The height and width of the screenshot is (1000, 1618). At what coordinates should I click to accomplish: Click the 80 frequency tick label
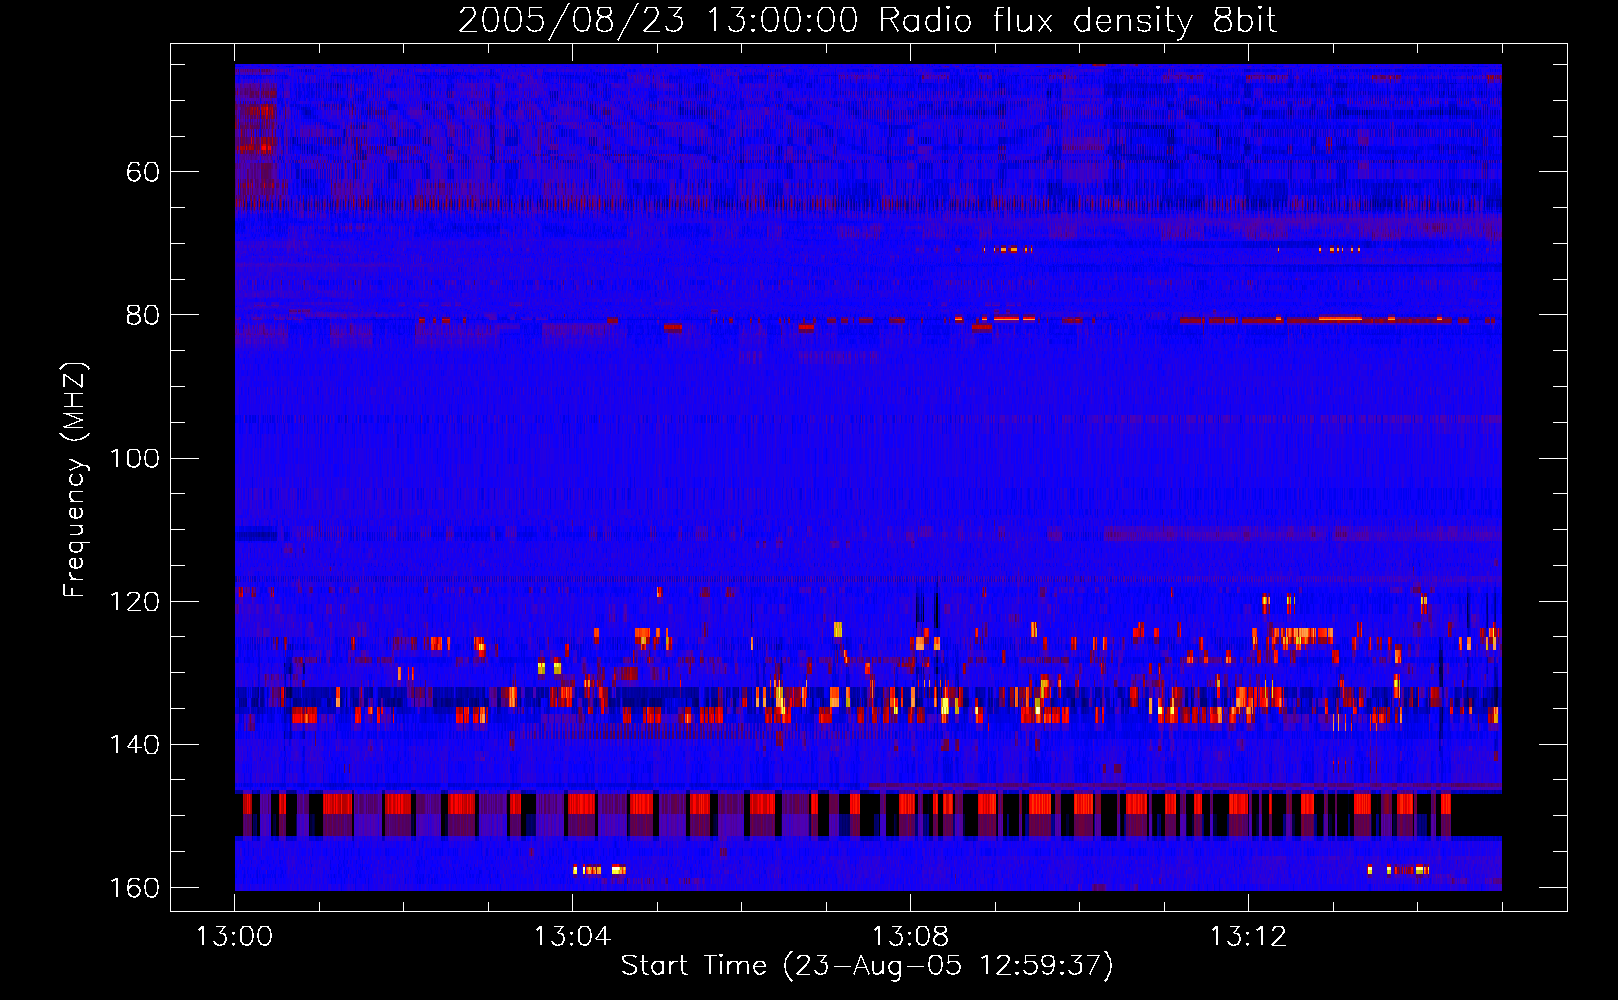coord(143,315)
